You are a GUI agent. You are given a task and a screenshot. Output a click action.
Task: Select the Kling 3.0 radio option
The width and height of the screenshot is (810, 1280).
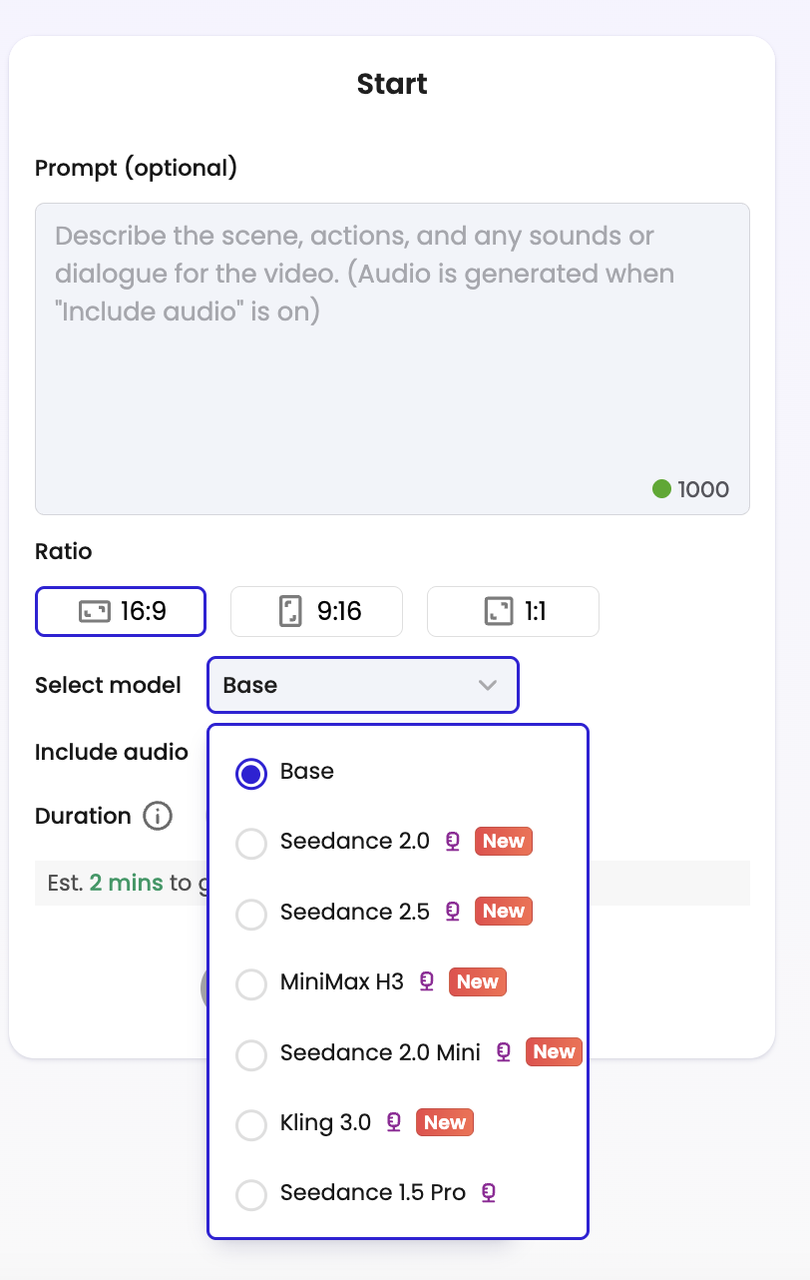pyautogui.click(x=251, y=1125)
